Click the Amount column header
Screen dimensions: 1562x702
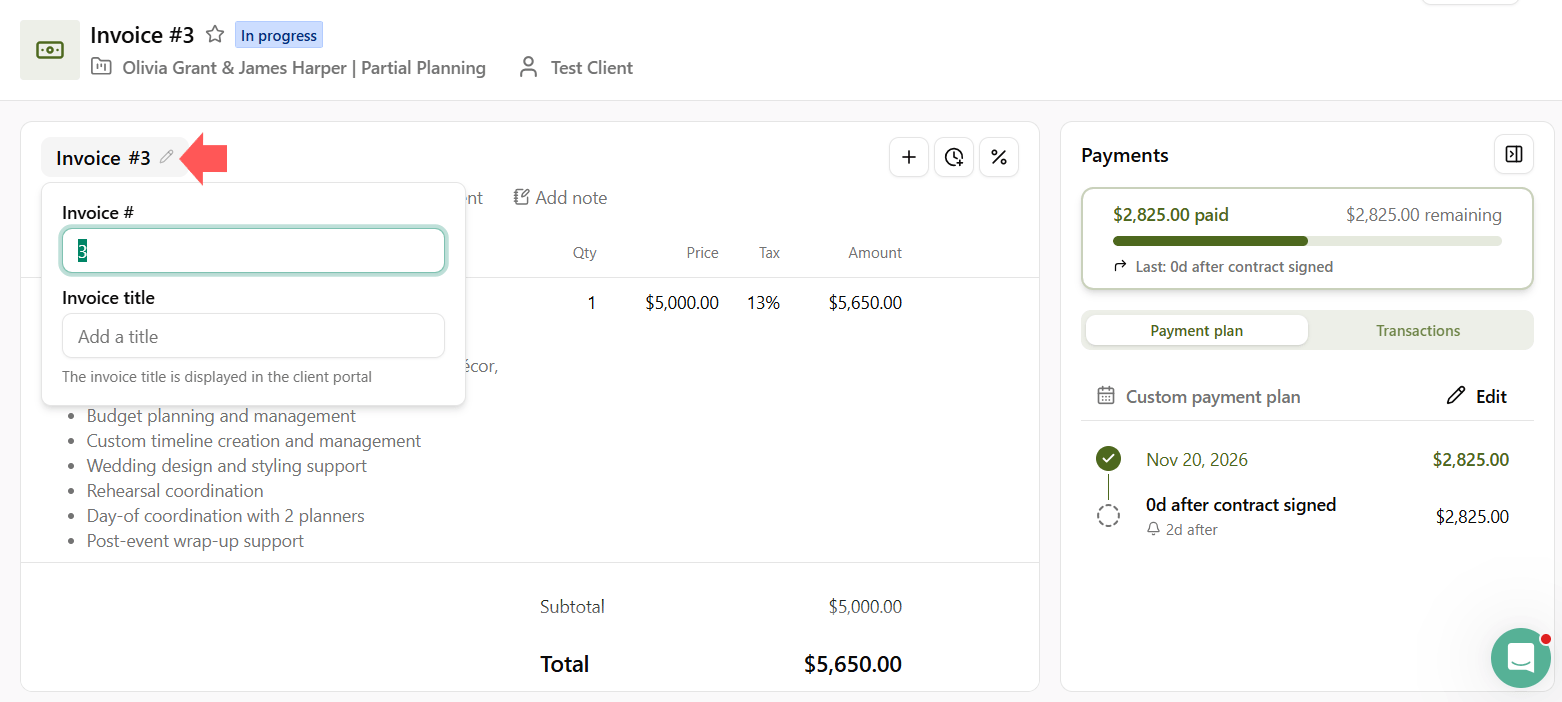pos(875,253)
